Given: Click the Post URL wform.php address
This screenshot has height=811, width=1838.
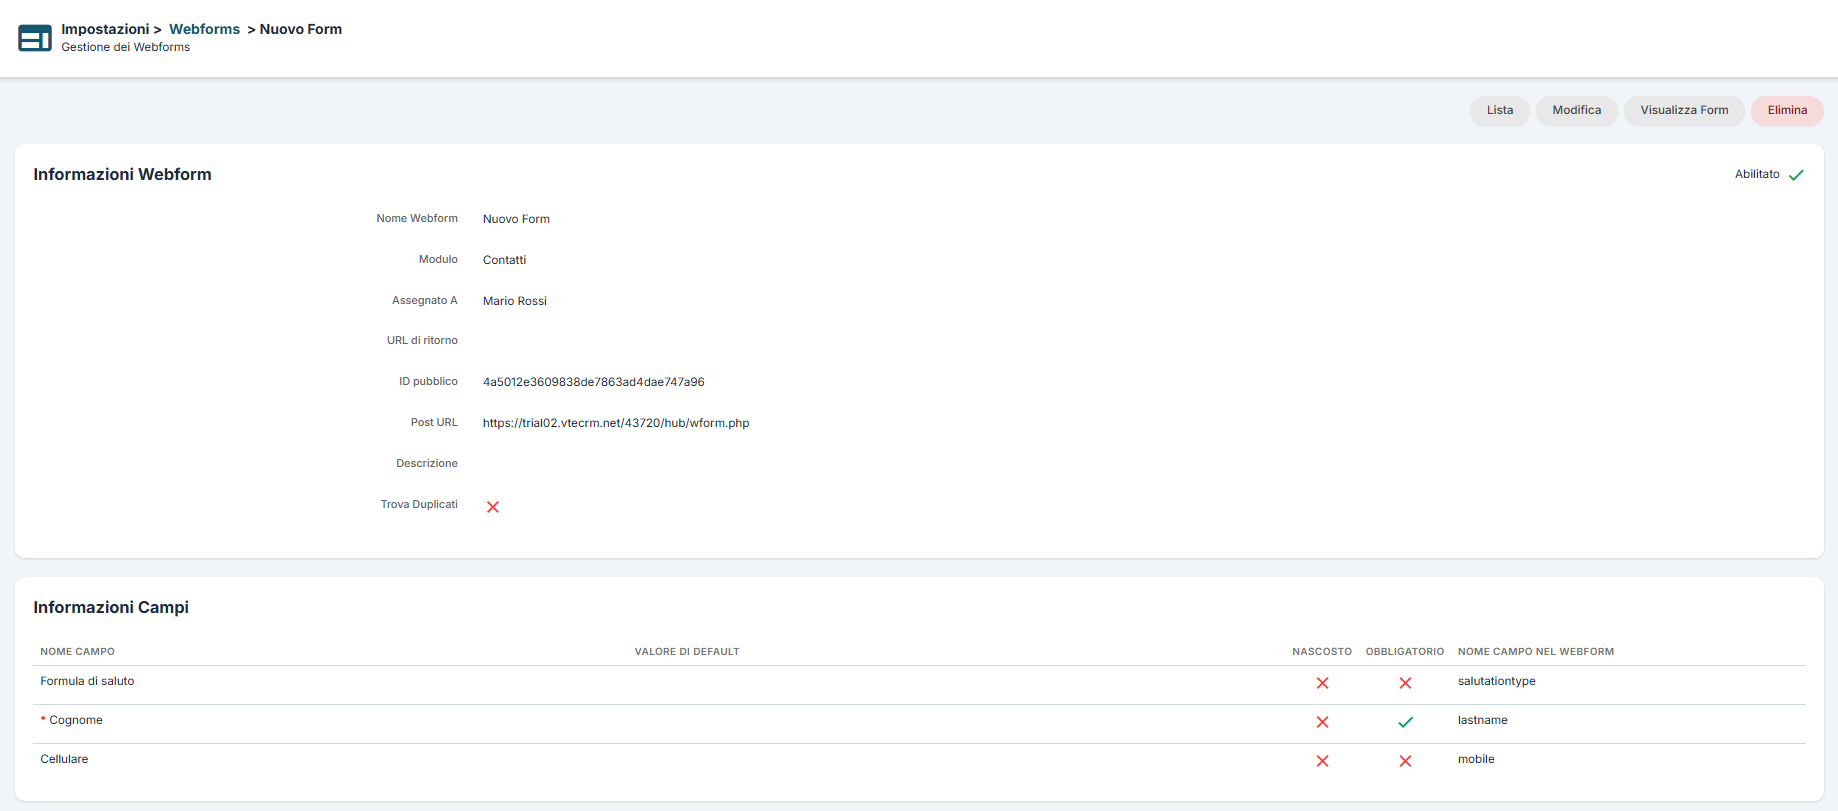Looking at the screenshot, I should pos(616,423).
